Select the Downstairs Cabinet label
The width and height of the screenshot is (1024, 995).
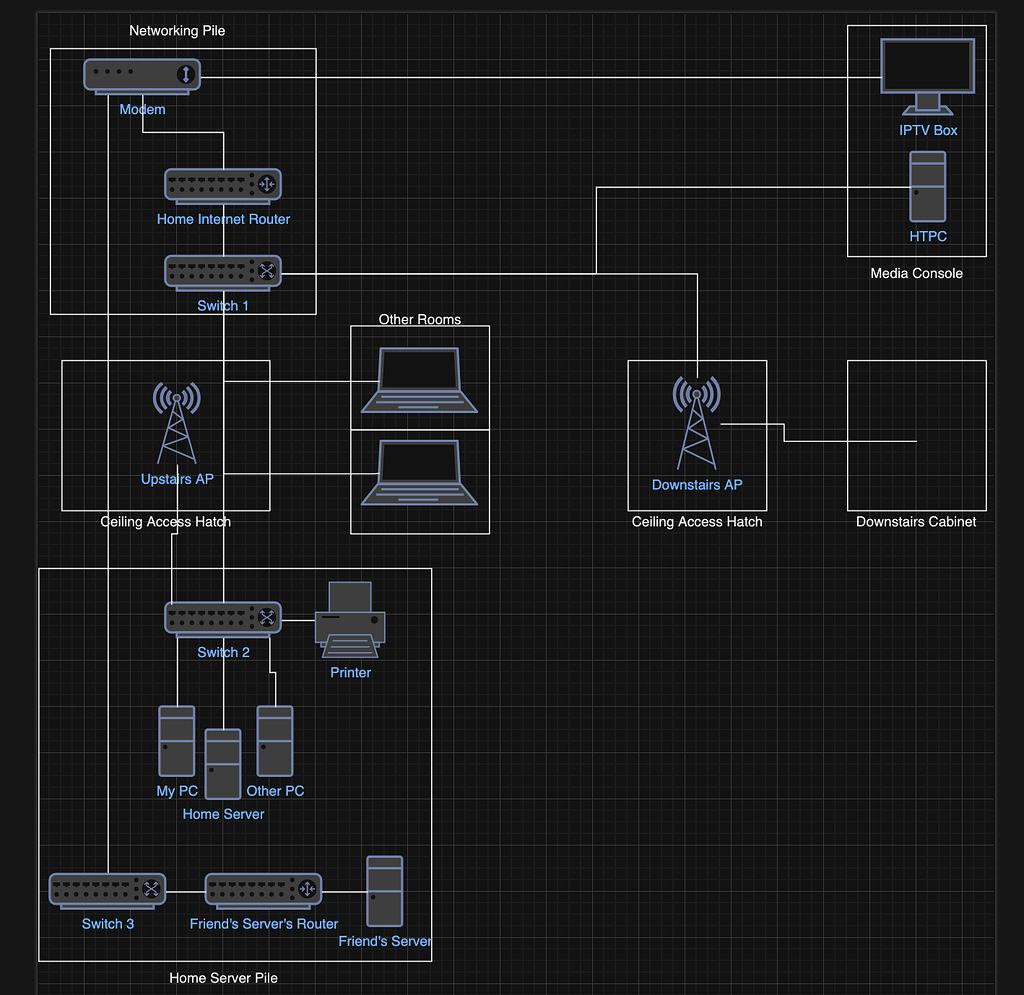pos(916,522)
